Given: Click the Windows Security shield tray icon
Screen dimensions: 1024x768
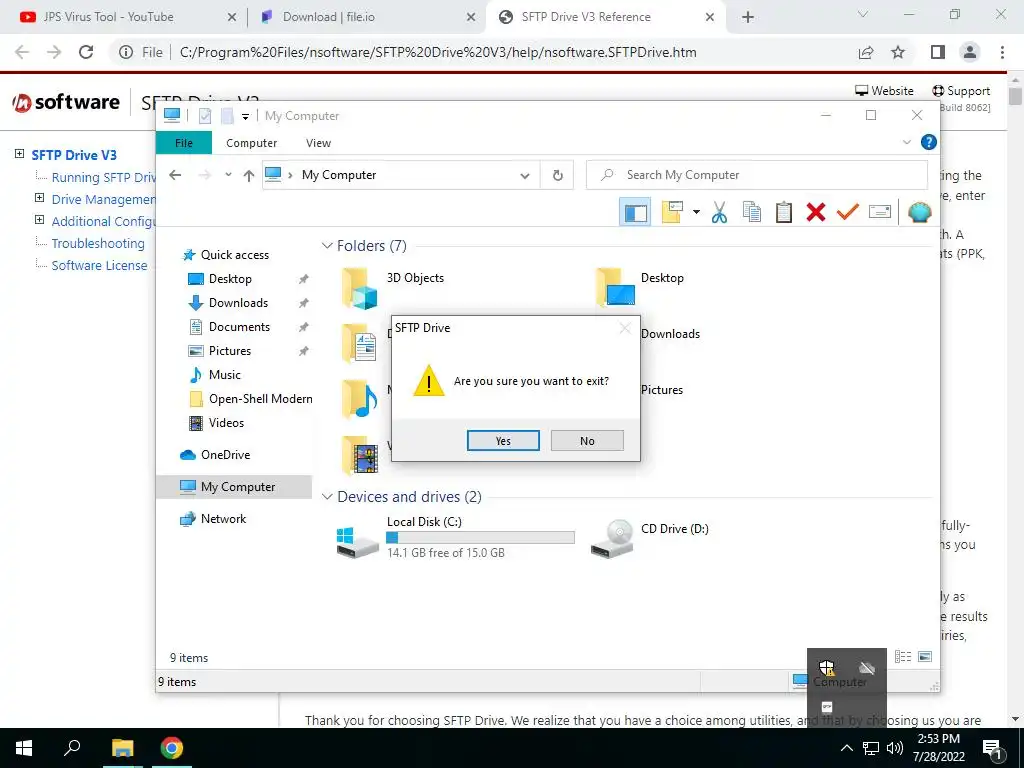Looking at the screenshot, I should (827, 667).
